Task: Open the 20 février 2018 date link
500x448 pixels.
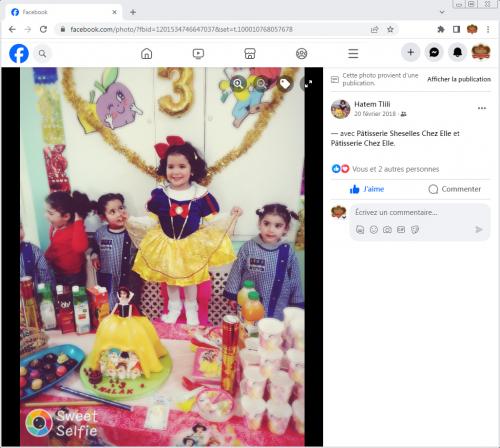Action: pyautogui.click(x=375, y=114)
